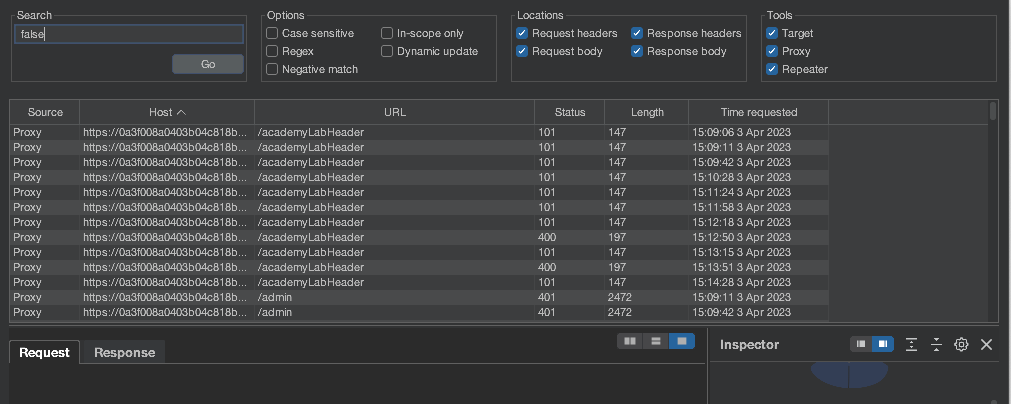Switch Inspector to right-docked layout icon
This screenshot has height=404, width=1011.
[883, 344]
